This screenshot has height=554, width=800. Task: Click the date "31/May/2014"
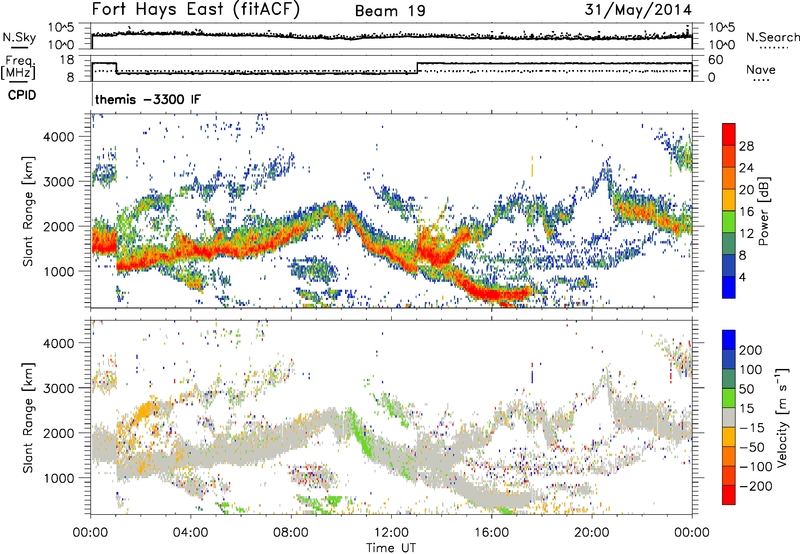[638, 9]
